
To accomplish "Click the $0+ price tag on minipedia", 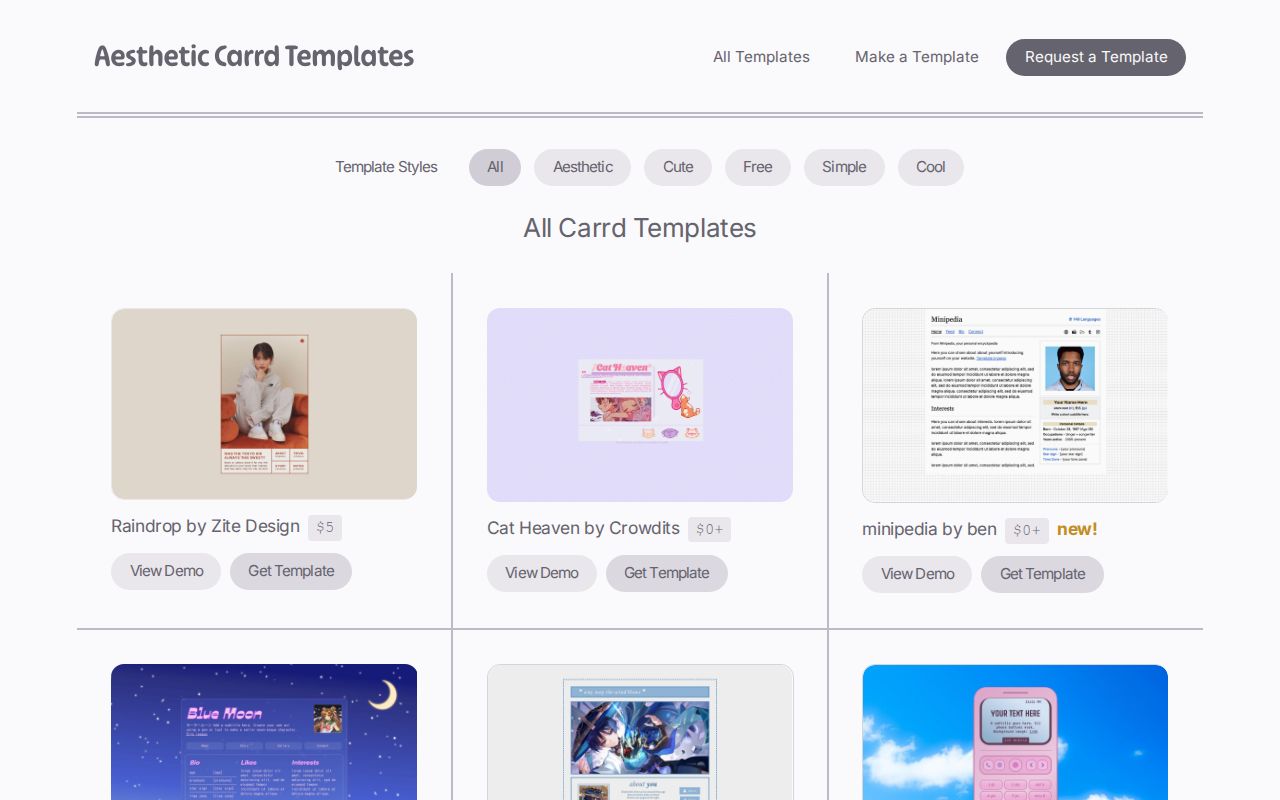I will point(1027,530).
